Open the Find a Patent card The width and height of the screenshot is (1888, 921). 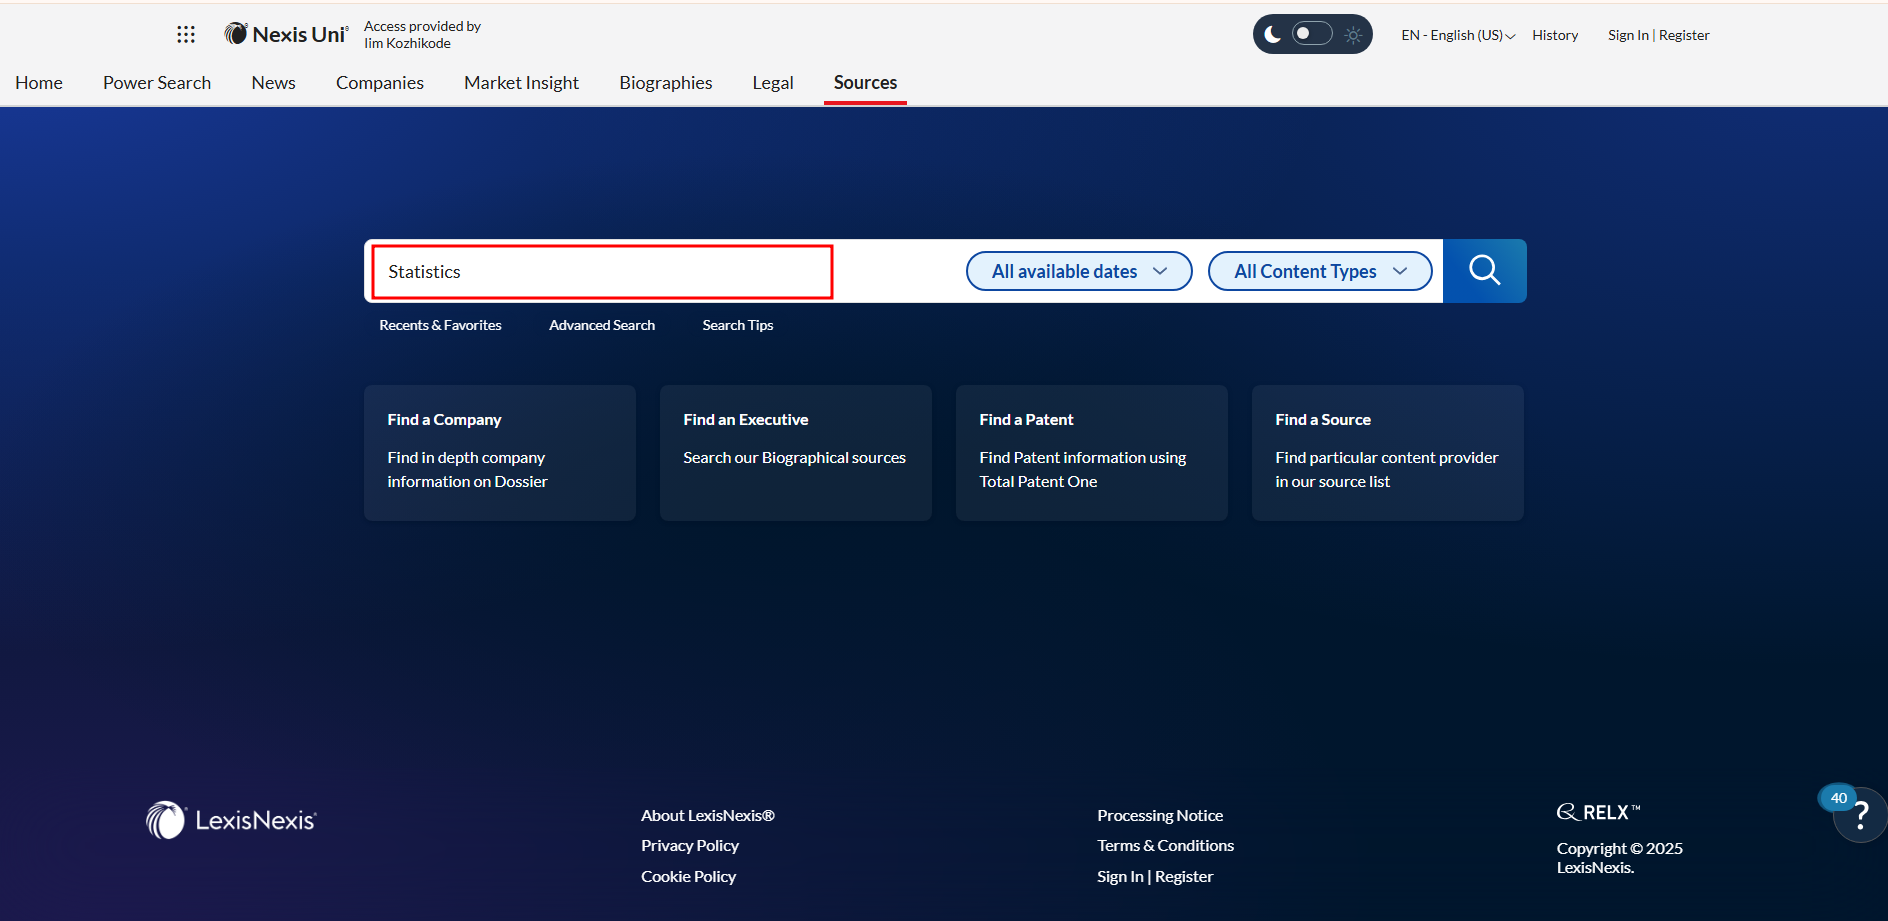tap(1091, 452)
